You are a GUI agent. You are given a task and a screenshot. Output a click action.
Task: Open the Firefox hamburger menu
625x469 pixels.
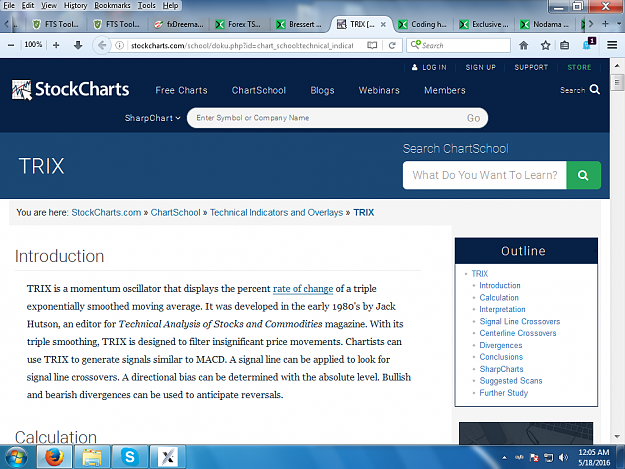click(x=612, y=45)
